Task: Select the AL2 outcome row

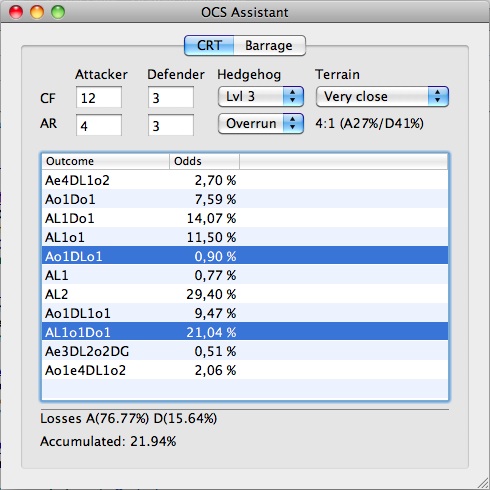Action: coord(245,294)
